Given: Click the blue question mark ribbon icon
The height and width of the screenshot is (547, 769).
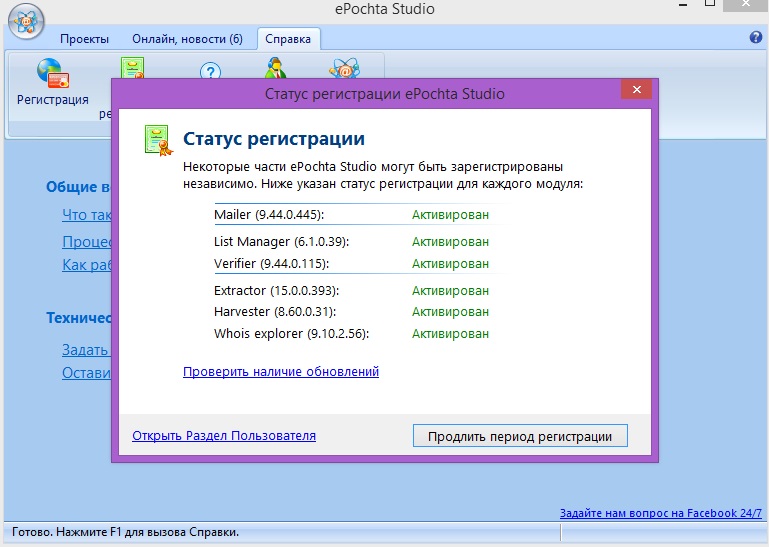Looking at the screenshot, I should pos(210,71).
